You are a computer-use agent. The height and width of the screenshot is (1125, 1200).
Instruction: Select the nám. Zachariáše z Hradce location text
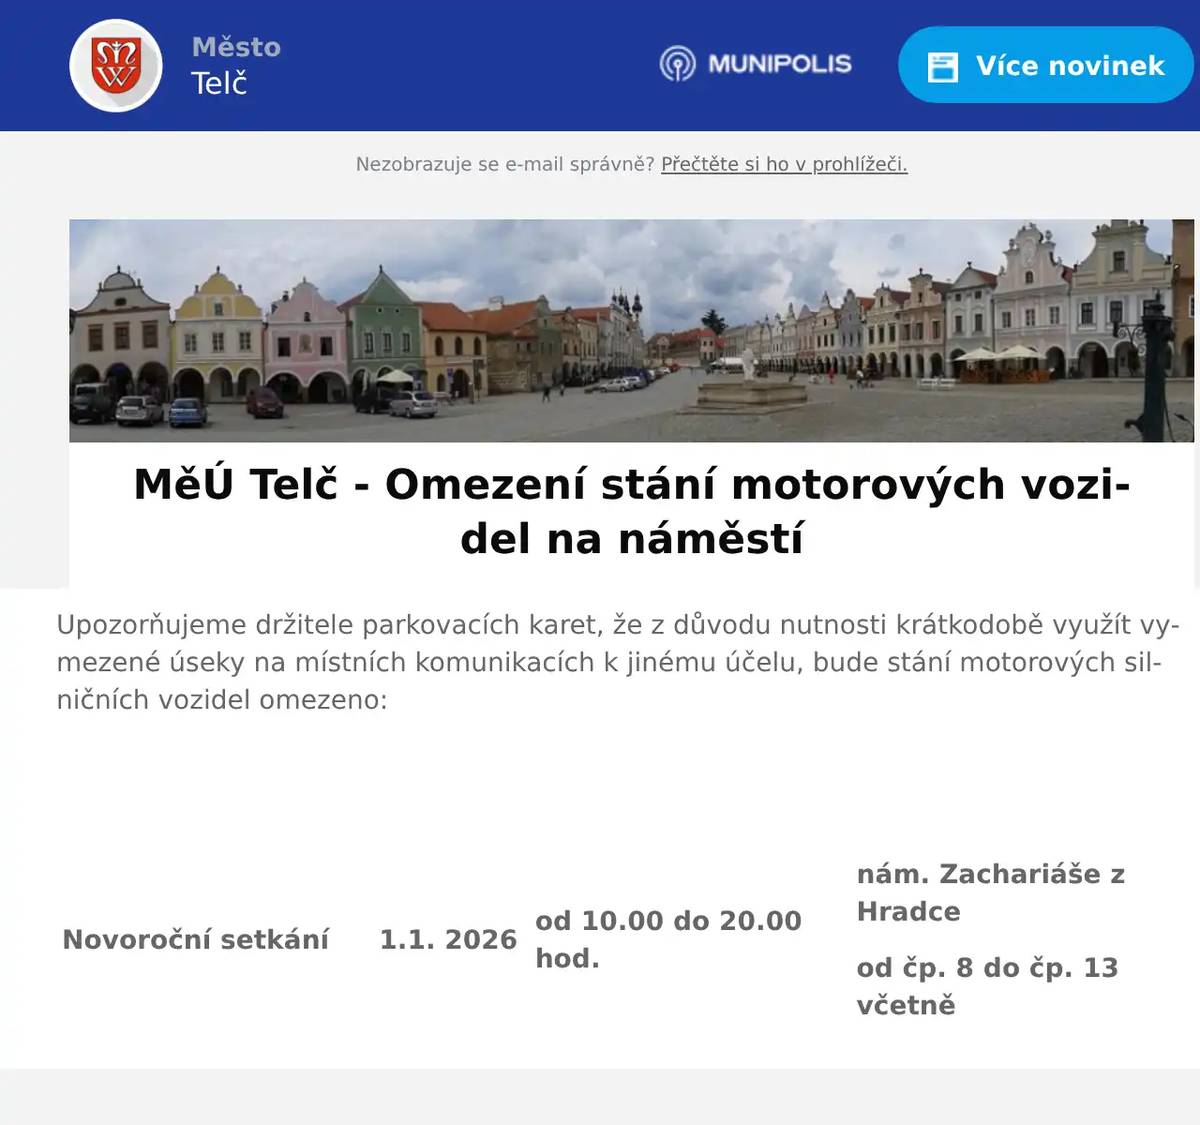click(x=992, y=893)
